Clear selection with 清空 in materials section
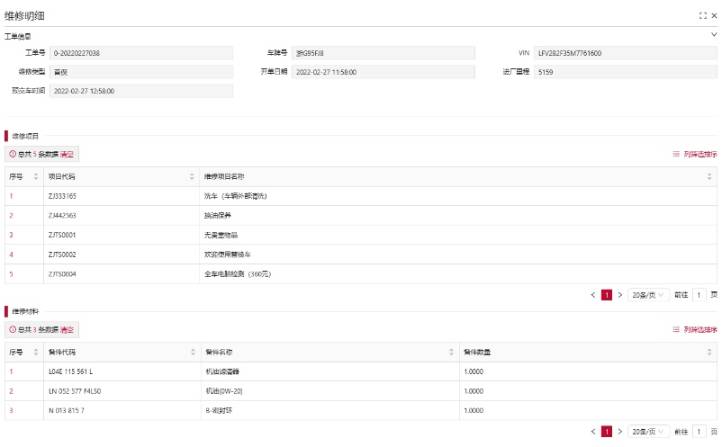Screen dimensions: 722x447 pos(67,329)
